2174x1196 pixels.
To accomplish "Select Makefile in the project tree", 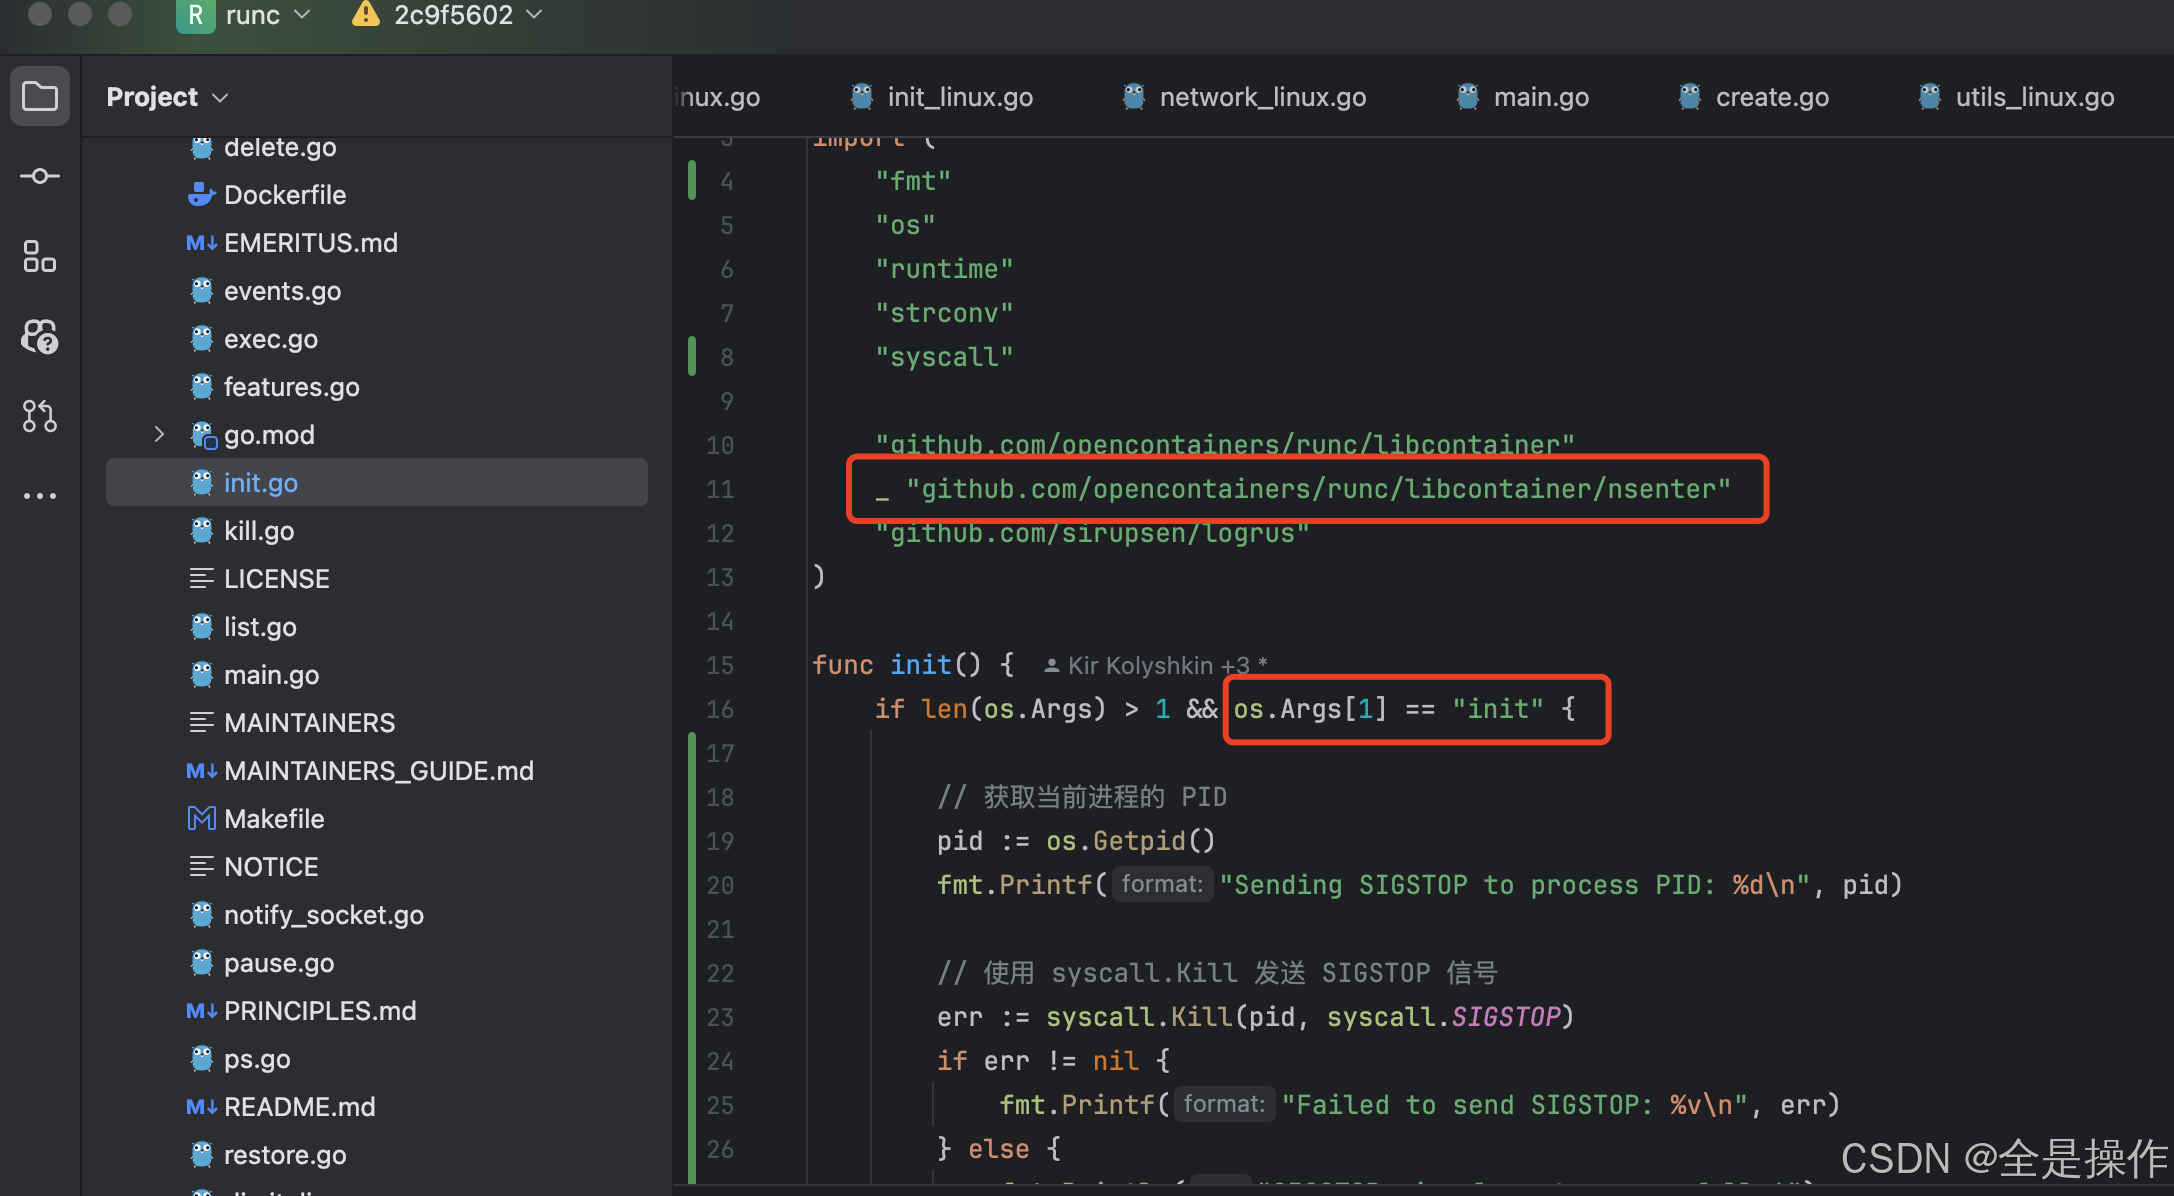I will [x=273, y=818].
